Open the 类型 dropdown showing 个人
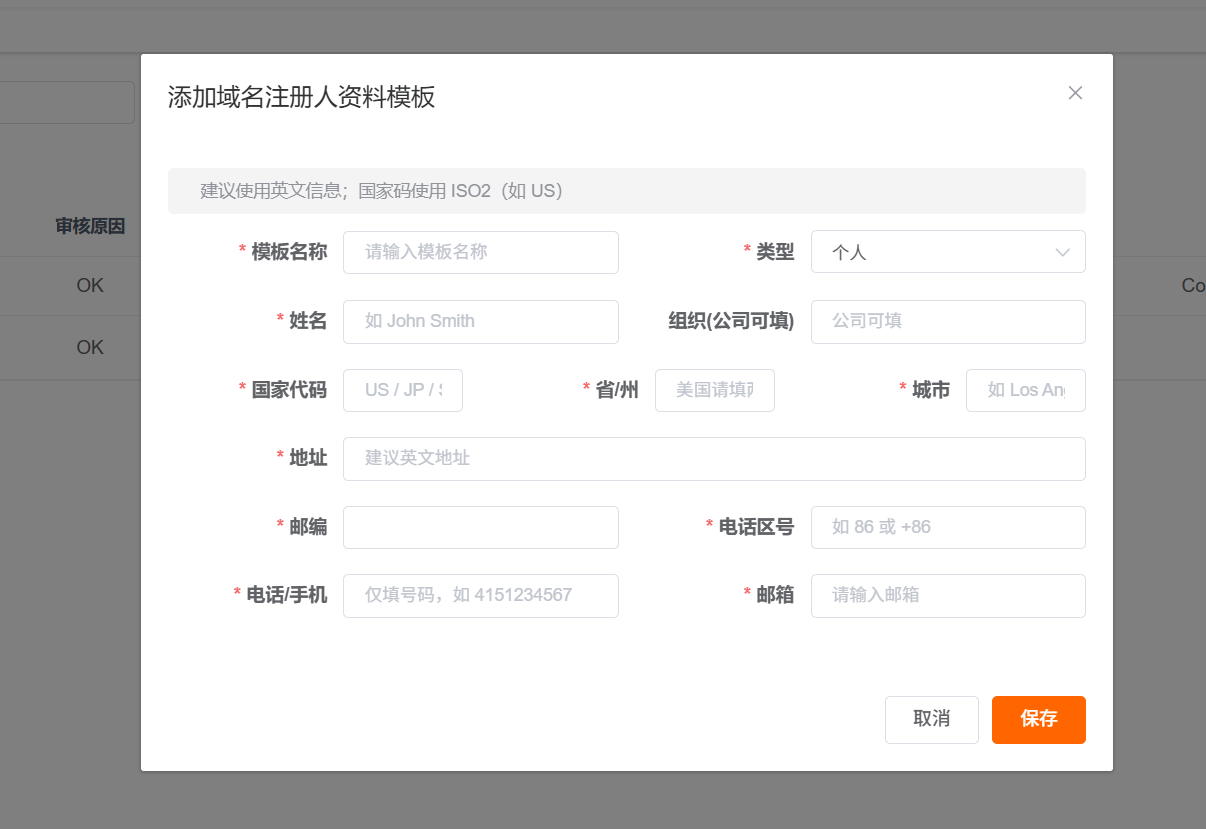Viewport: 1206px width, 829px height. (948, 252)
